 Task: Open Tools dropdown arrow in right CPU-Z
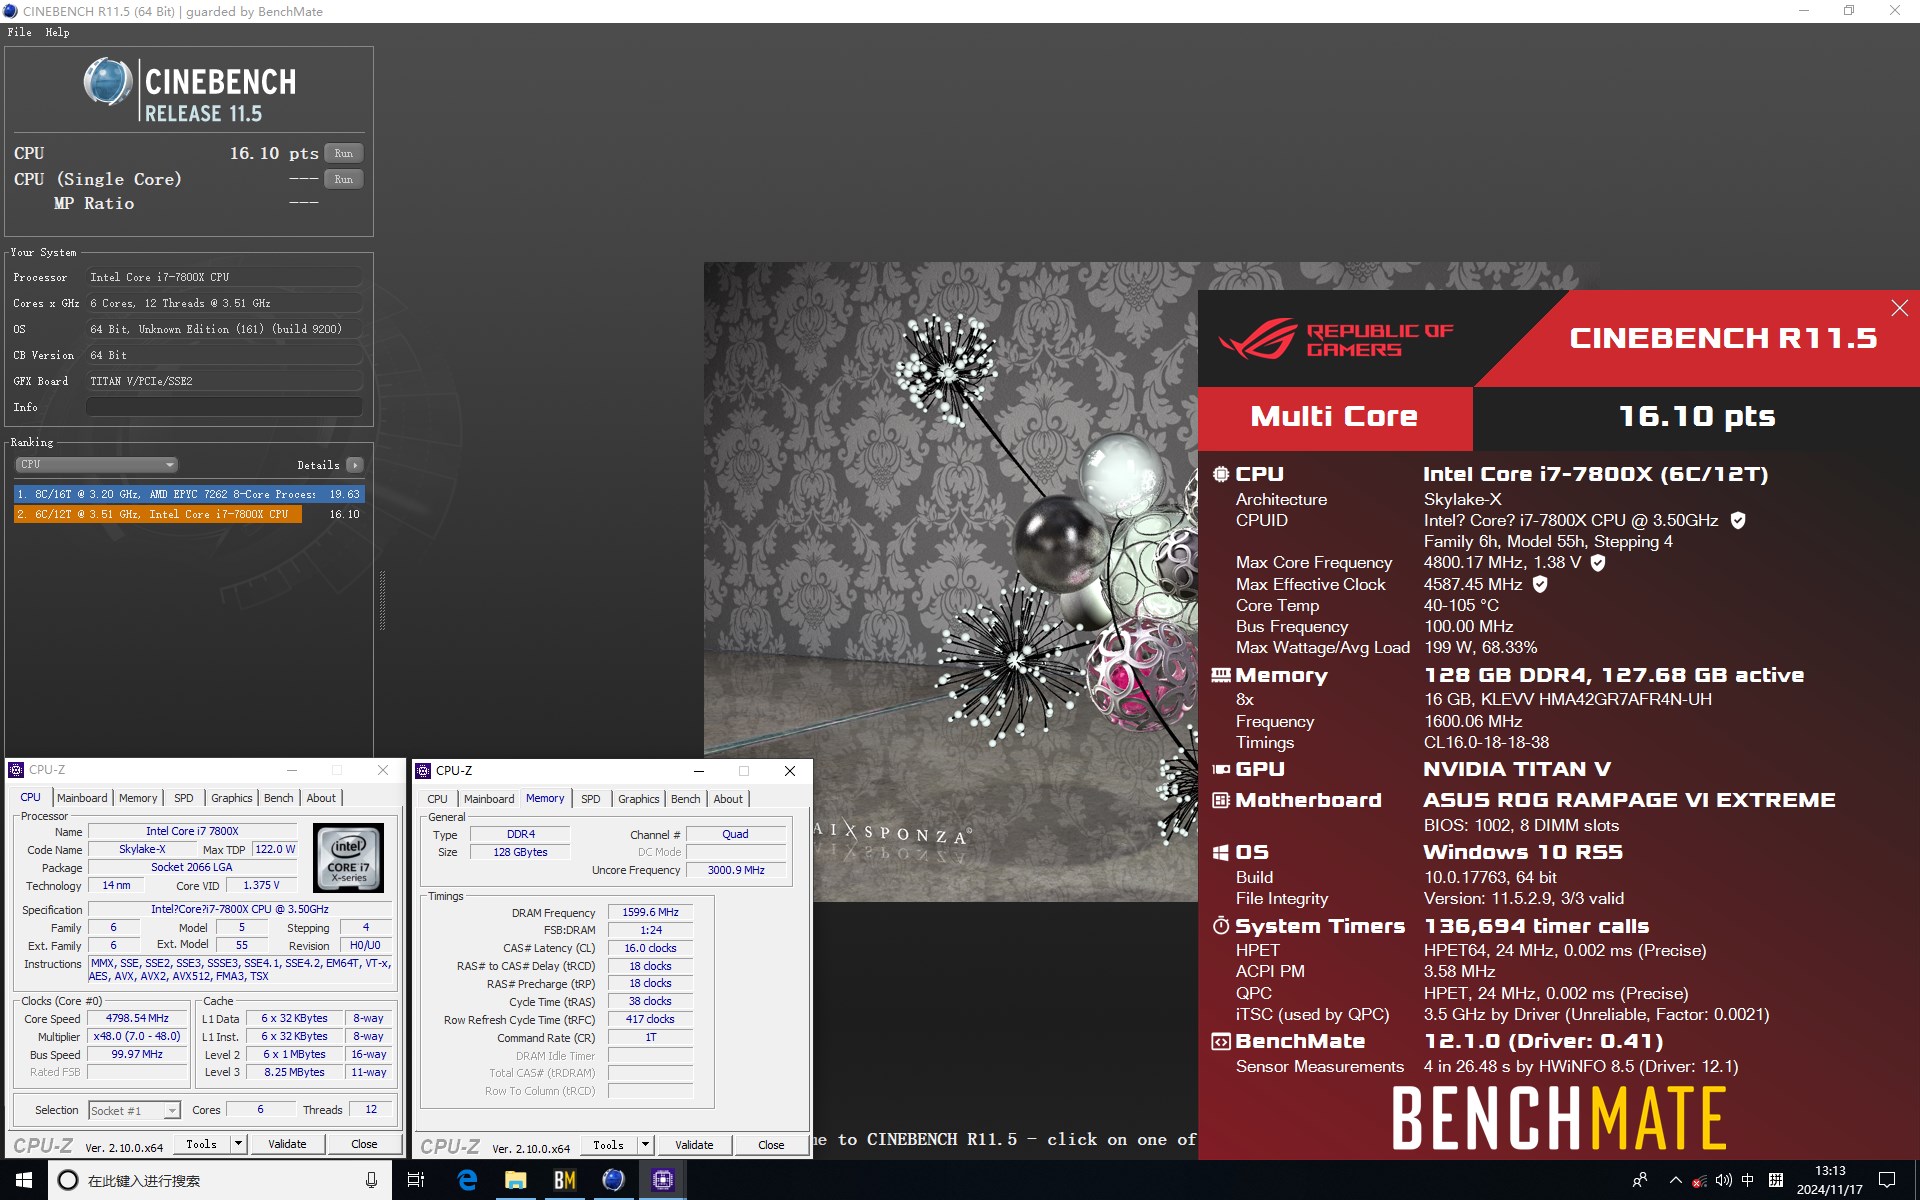(645, 1145)
